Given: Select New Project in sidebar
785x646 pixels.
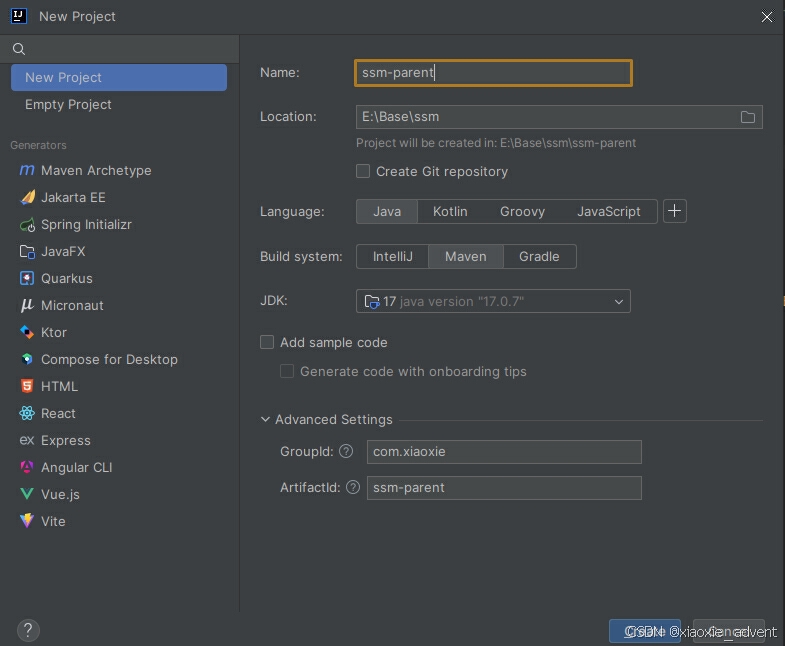Looking at the screenshot, I should (119, 78).
